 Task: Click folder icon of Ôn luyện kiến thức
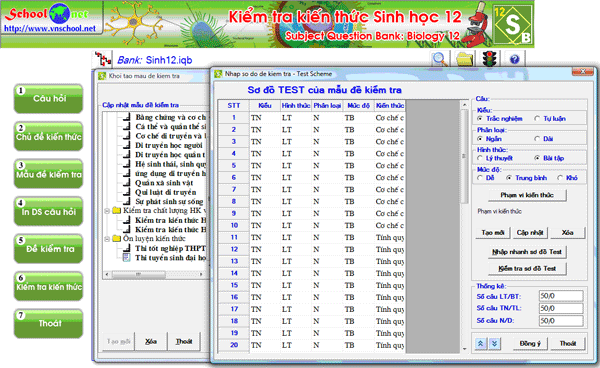click(x=117, y=239)
